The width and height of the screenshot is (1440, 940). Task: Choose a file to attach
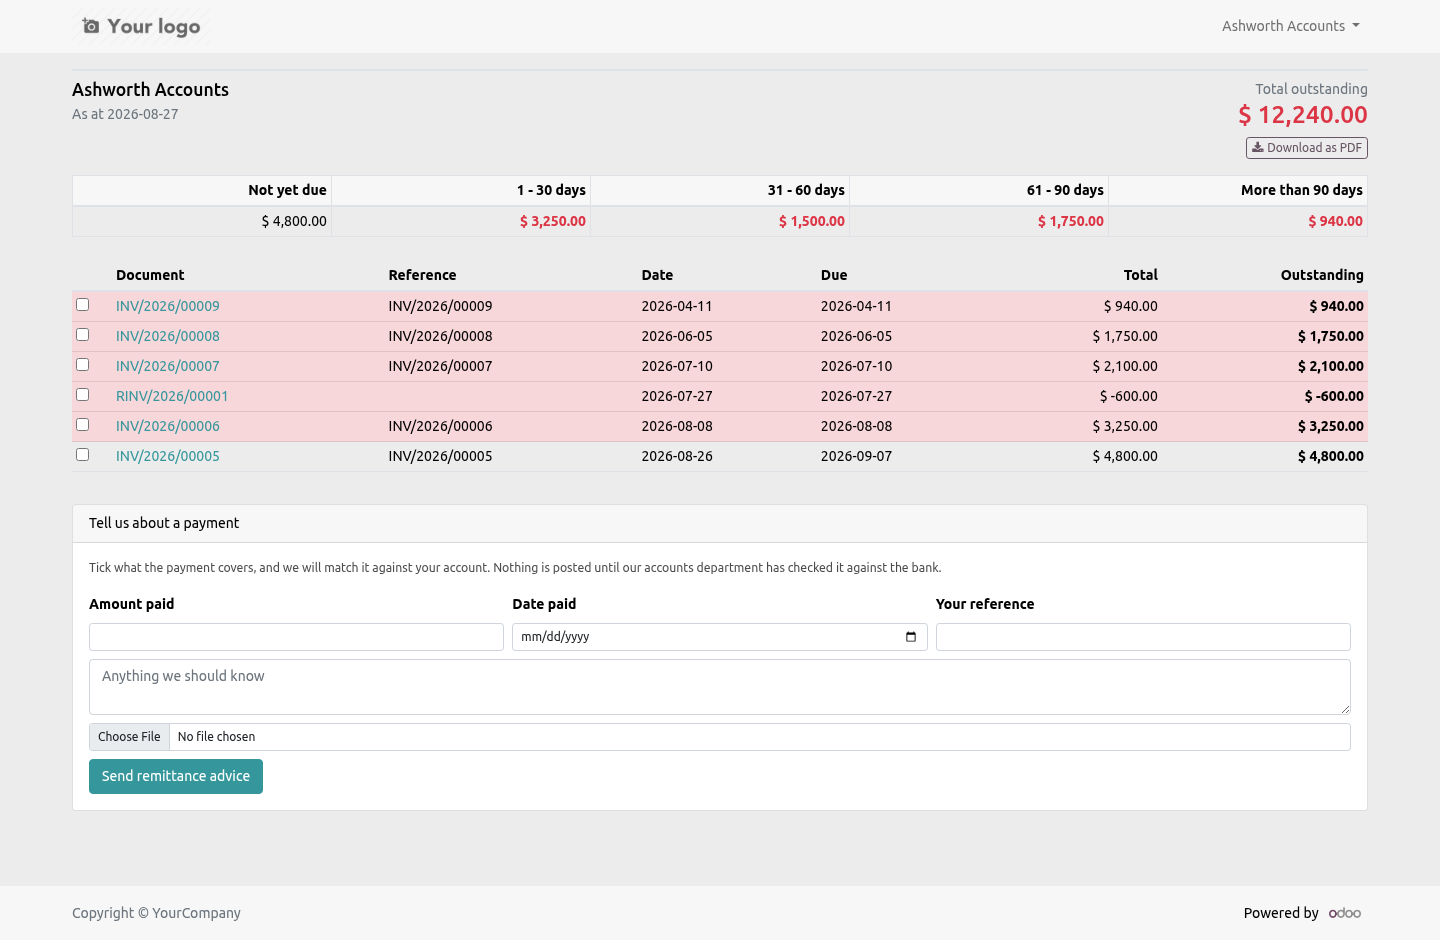coord(129,737)
